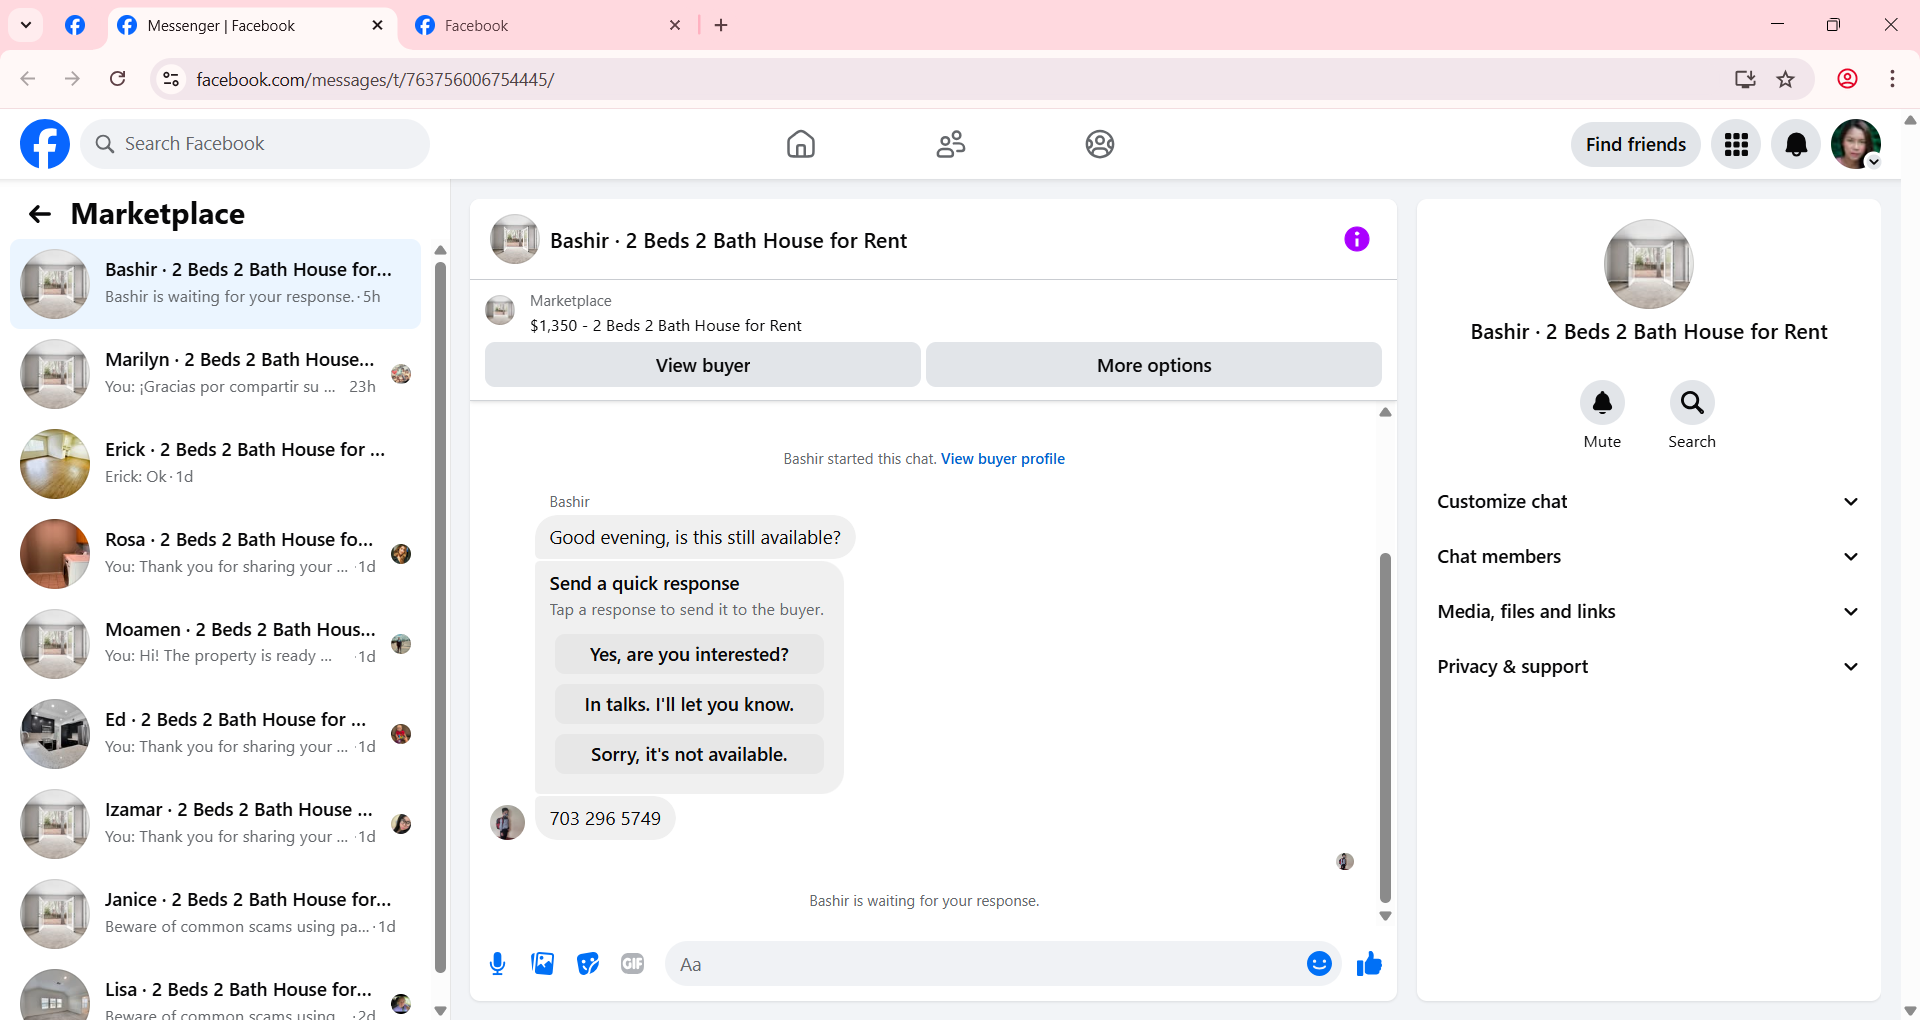Open Bashir conversation in list

(215, 284)
